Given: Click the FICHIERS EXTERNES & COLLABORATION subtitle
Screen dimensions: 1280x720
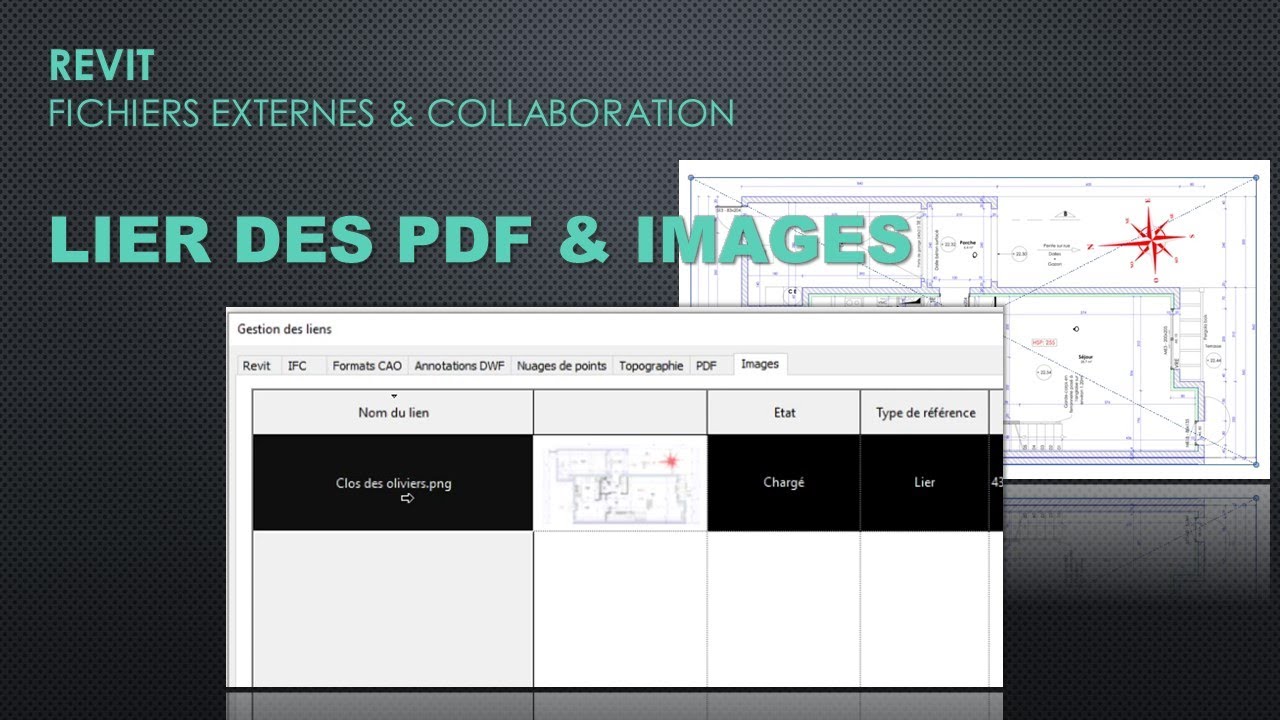Looking at the screenshot, I should [392, 113].
